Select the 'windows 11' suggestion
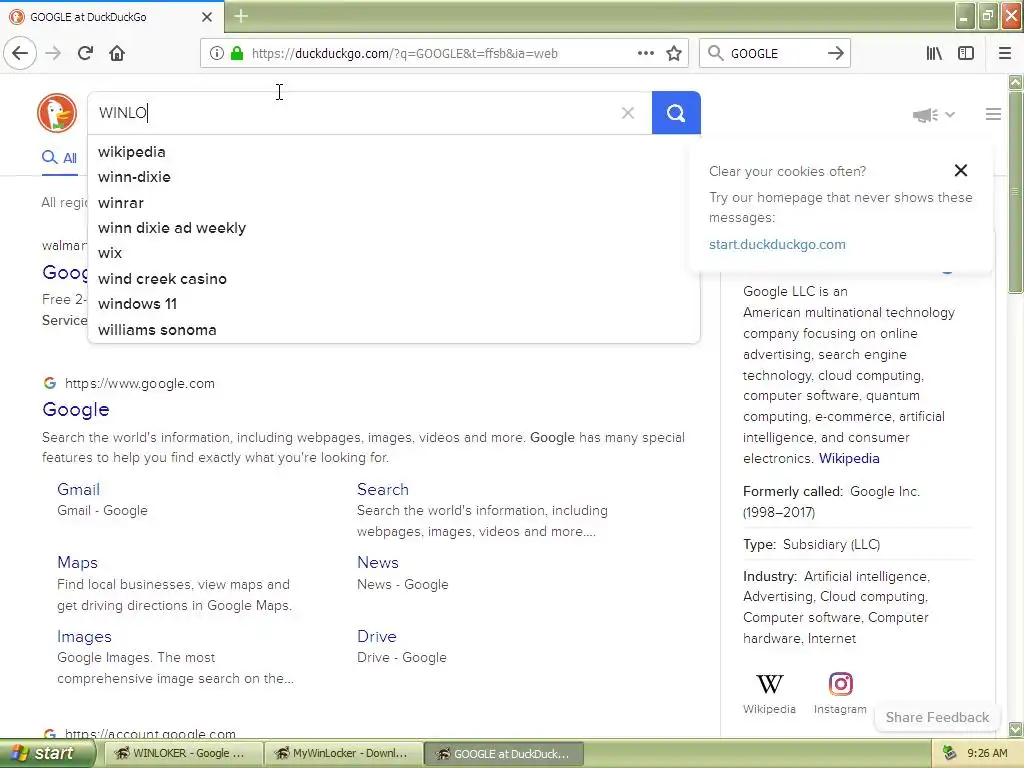This screenshot has width=1024, height=768. [x=394, y=304]
